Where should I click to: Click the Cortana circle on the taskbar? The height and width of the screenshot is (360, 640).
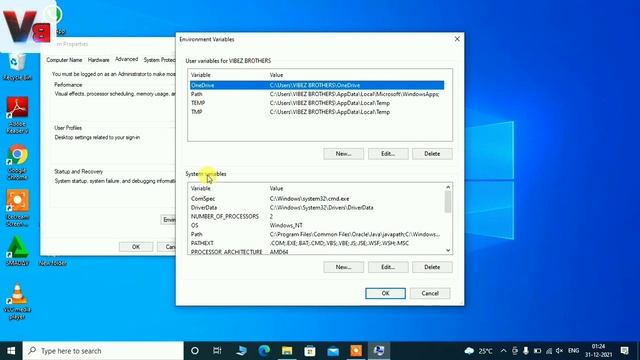coord(195,351)
